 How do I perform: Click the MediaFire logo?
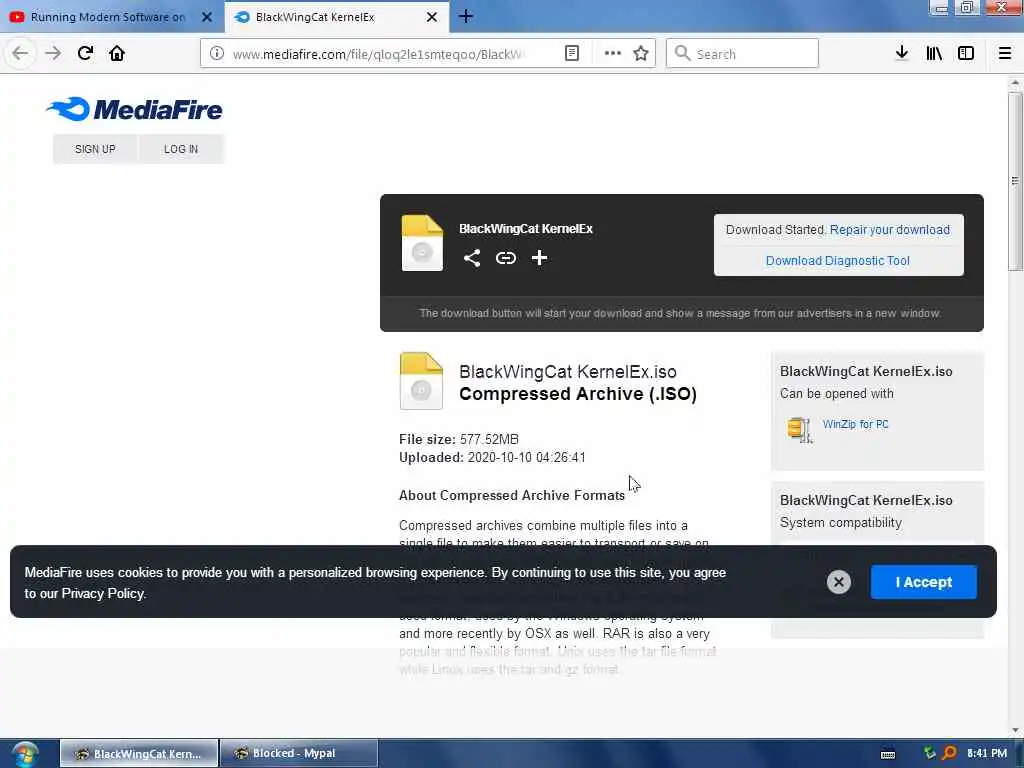click(x=135, y=109)
